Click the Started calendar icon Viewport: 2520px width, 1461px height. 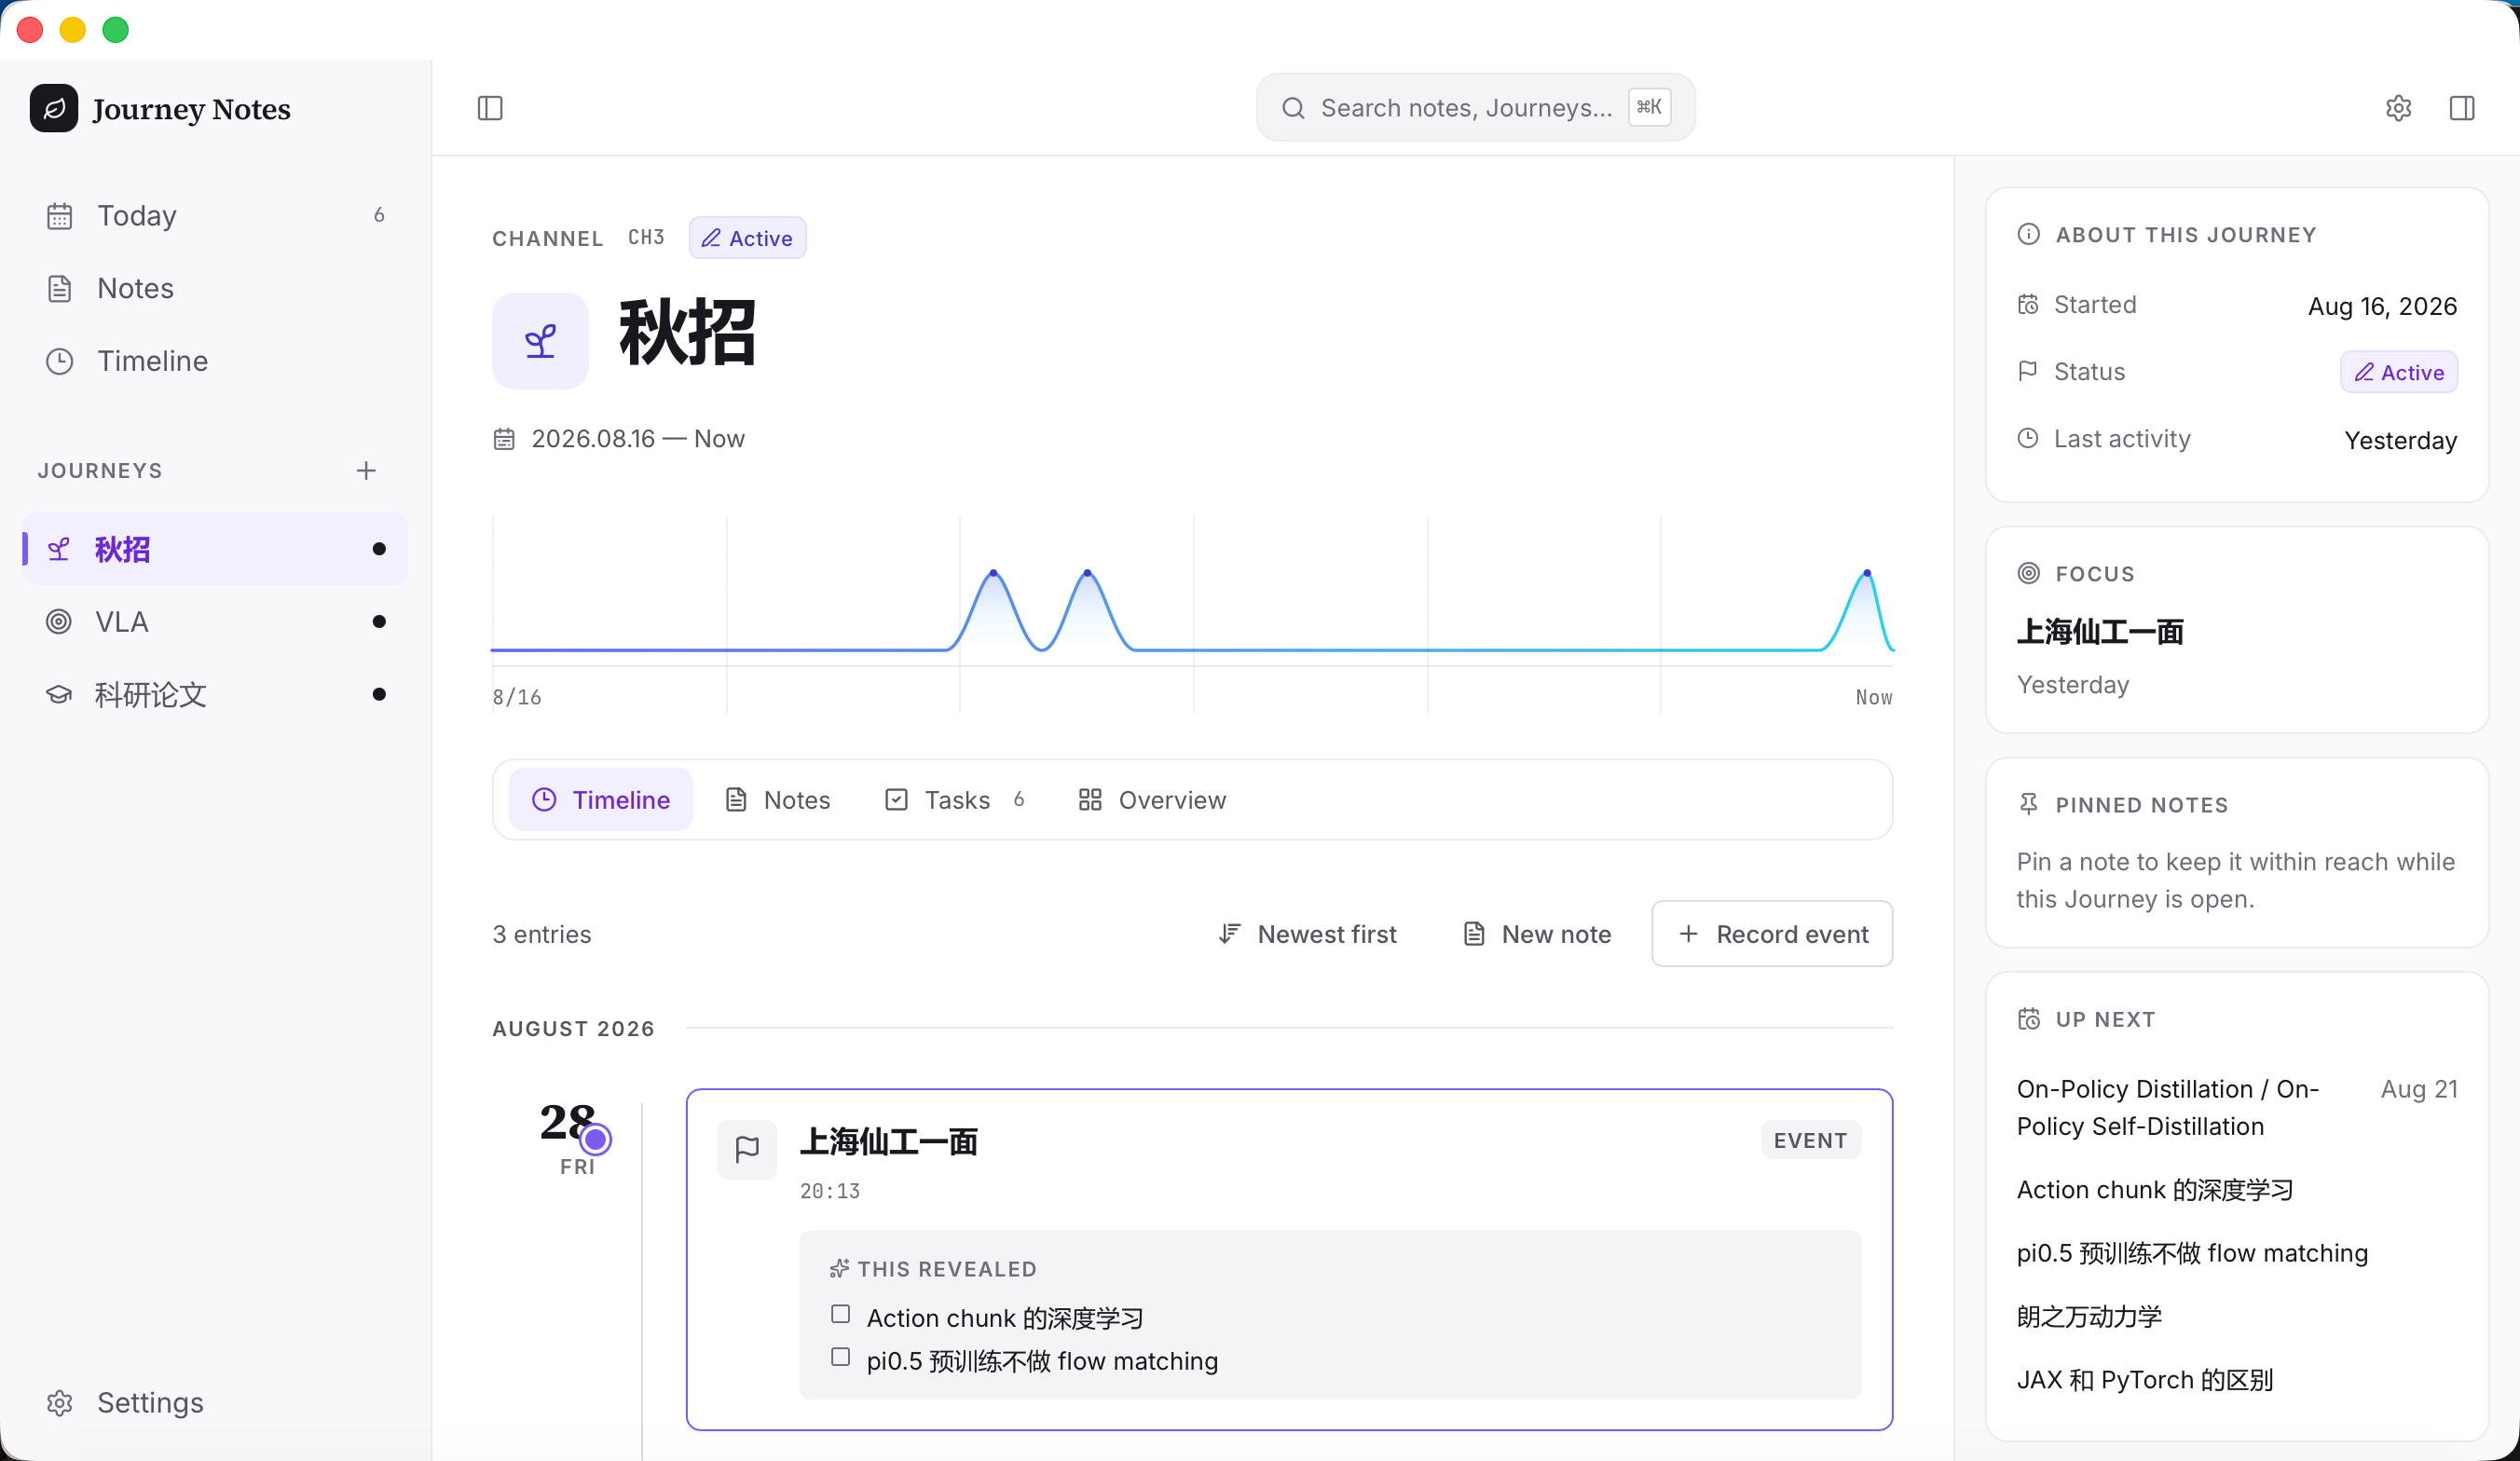(x=2027, y=304)
